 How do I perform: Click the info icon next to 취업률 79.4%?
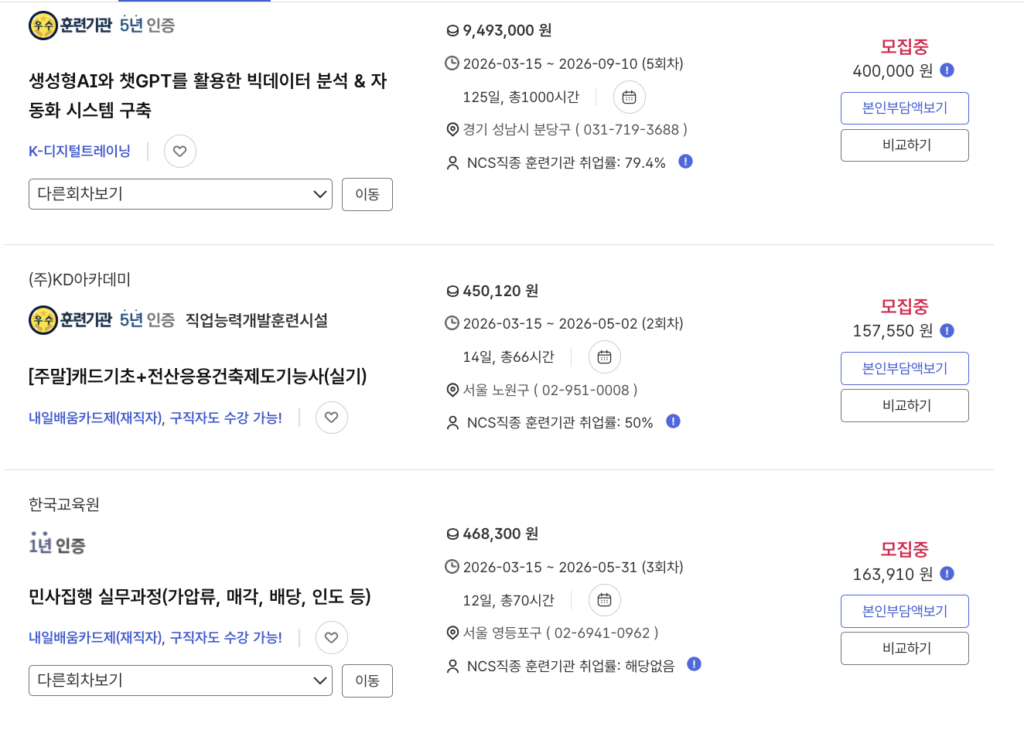685,161
